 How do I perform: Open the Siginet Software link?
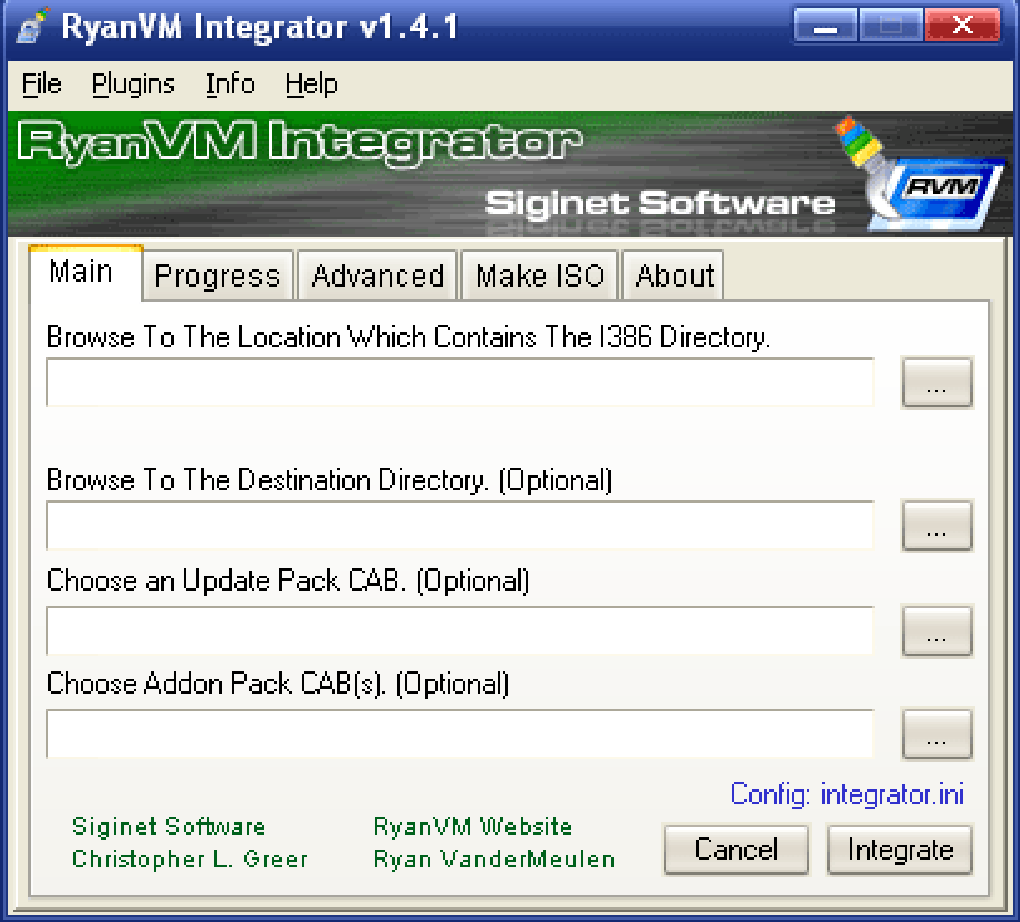167,827
